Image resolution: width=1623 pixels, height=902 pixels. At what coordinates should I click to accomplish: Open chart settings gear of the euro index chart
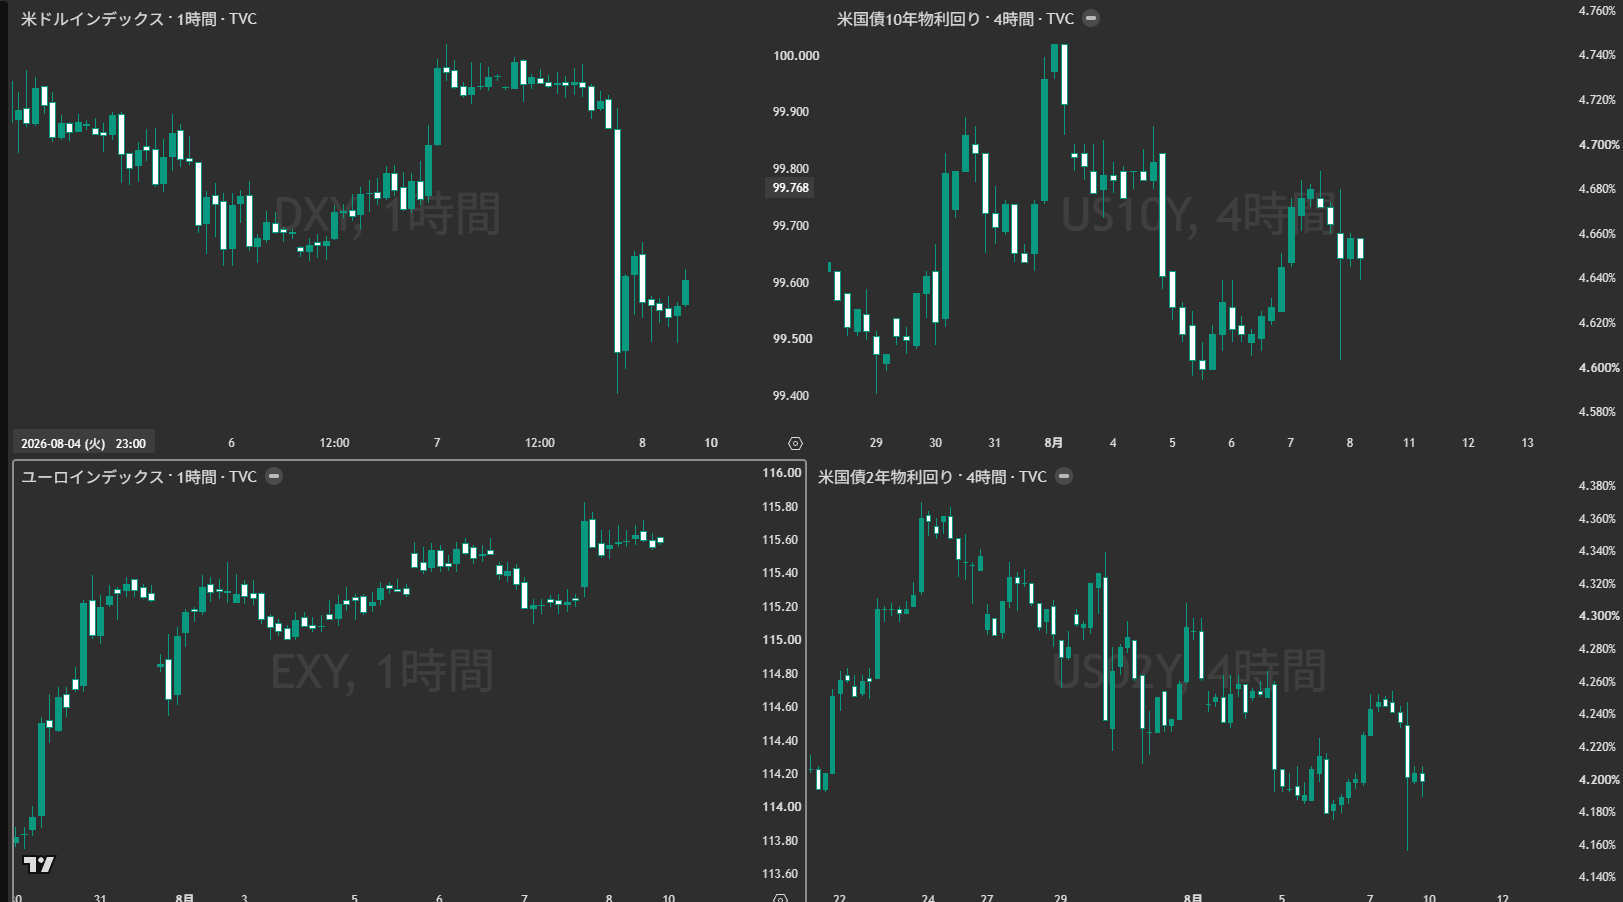tap(781, 897)
